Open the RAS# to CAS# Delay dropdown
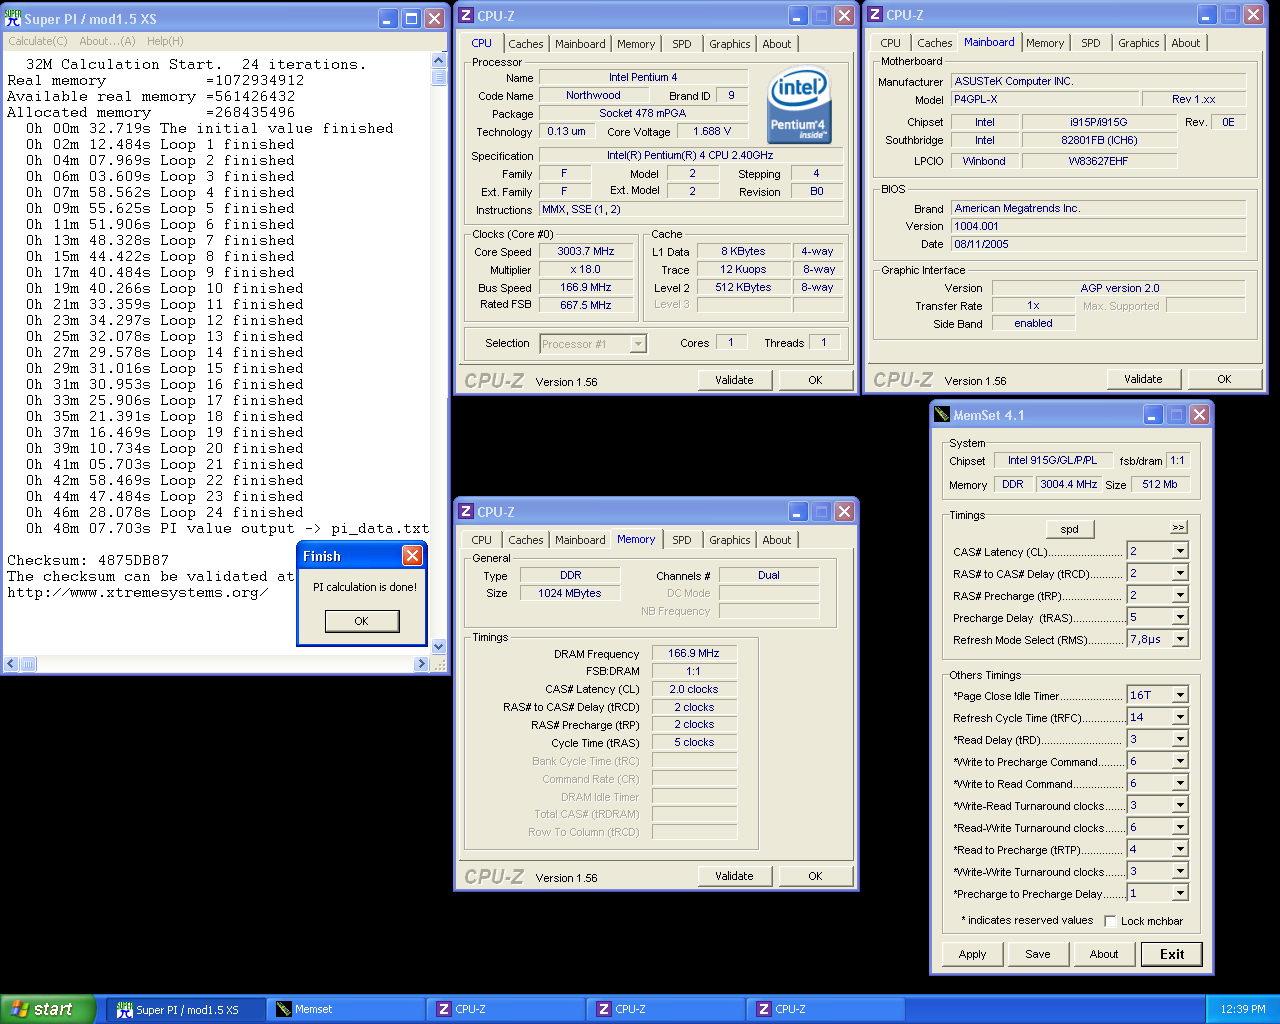The height and width of the screenshot is (1024, 1280). pyautogui.click(x=1180, y=573)
